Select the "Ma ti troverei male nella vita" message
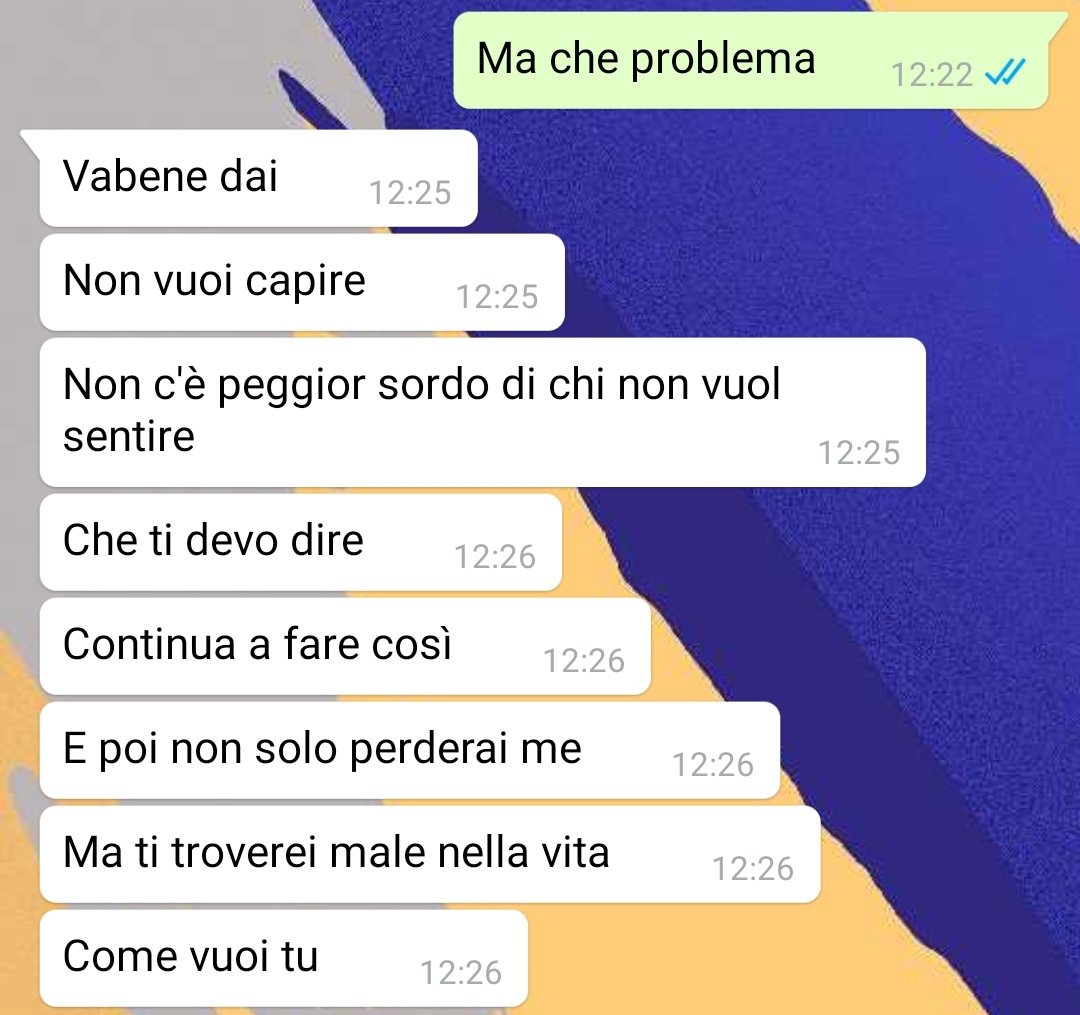The width and height of the screenshot is (1080, 1015). [x=430, y=854]
